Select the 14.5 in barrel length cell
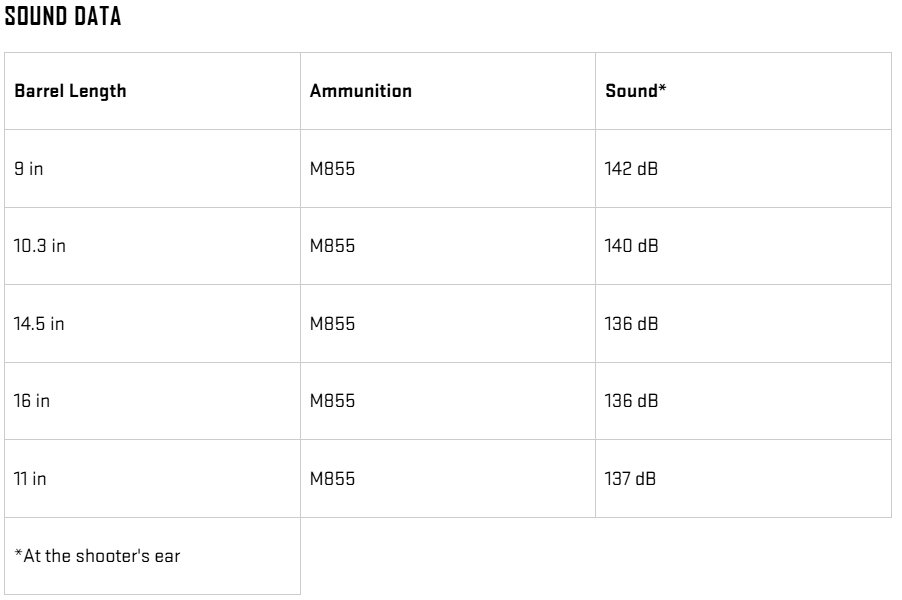The width and height of the screenshot is (902, 600). pyautogui.click(x=39, y=324)
